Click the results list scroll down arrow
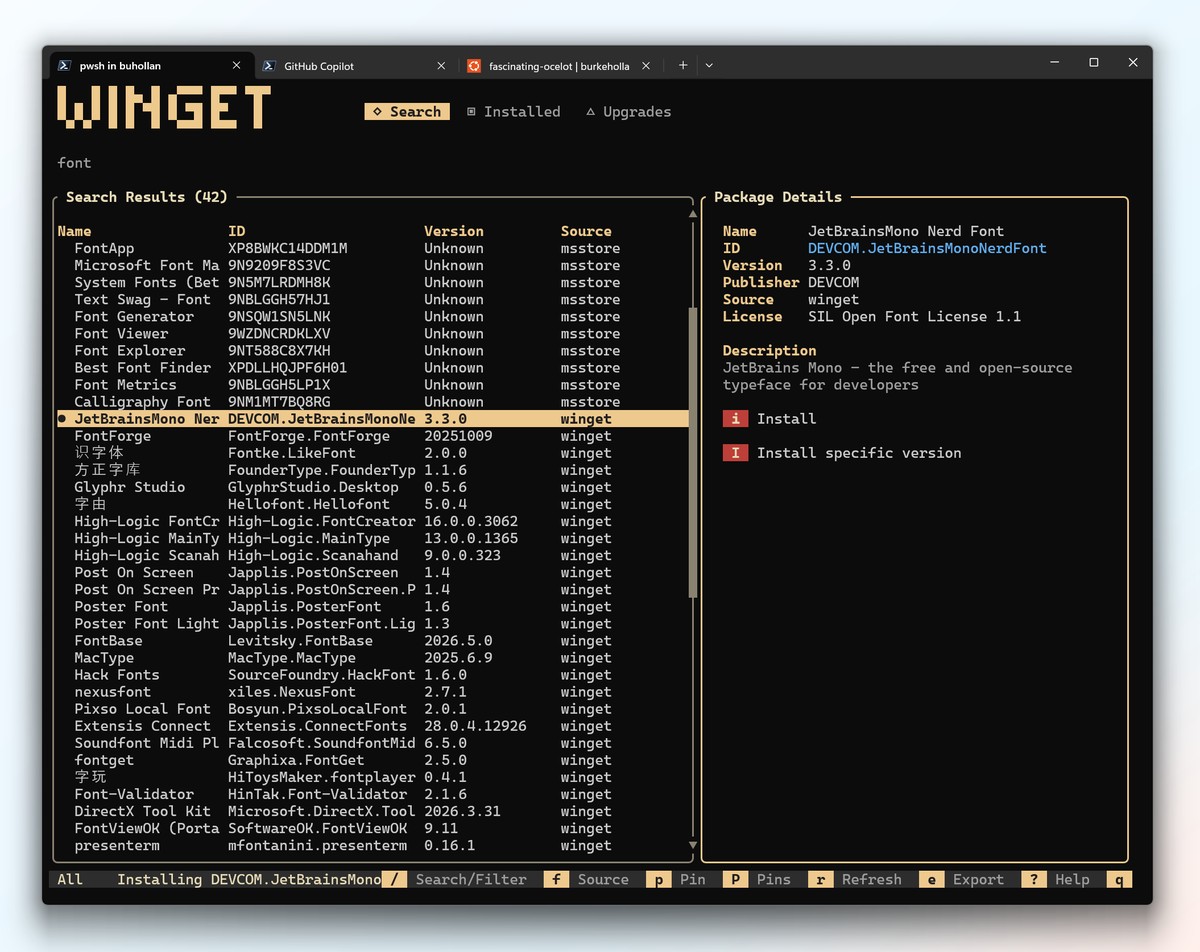The image size is (1200, 952). pyautogui.click(x=692, y=845)
